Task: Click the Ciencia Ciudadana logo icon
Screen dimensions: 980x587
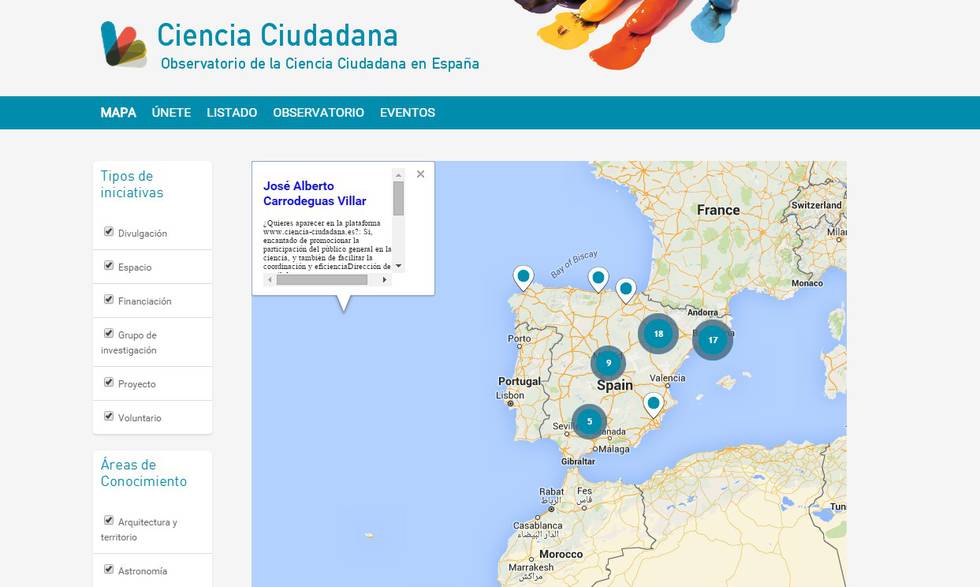Action: 123,45
